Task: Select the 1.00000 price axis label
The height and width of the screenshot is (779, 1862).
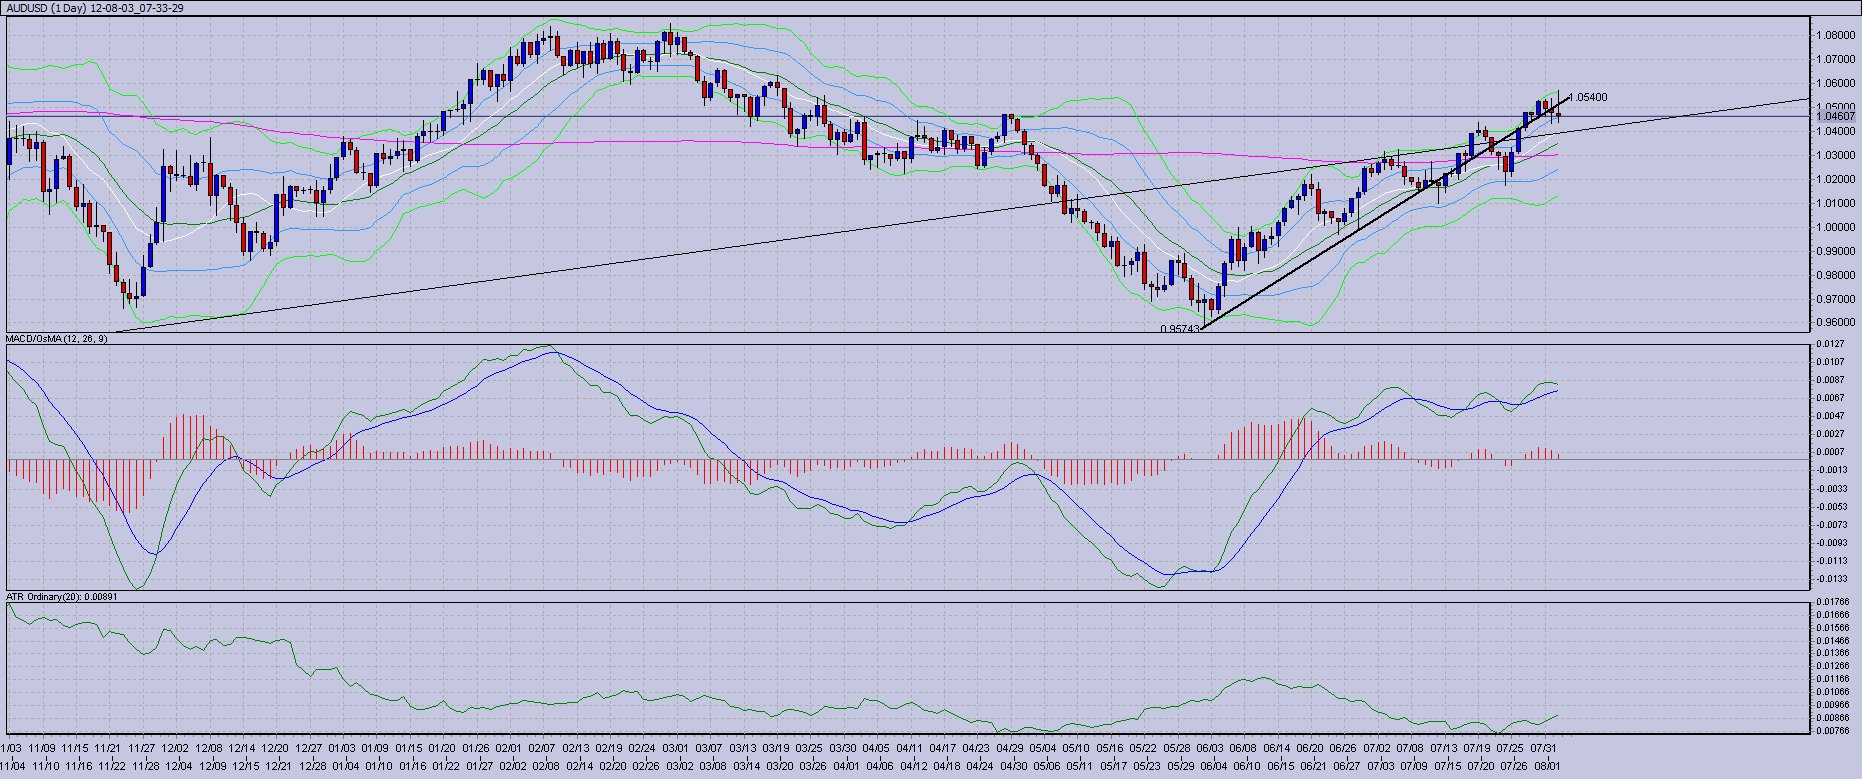Action: (x=1836, y=227)
